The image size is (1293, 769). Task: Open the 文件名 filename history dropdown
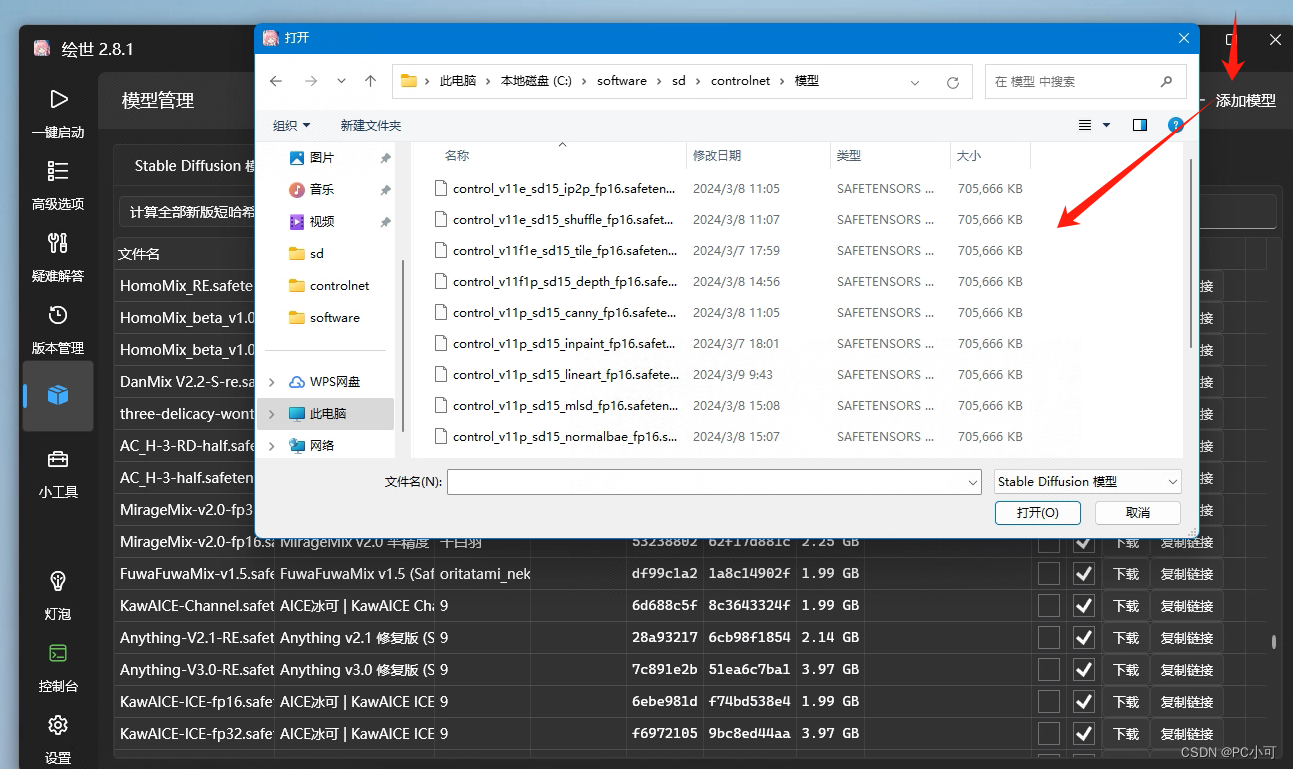tap(973, 482)
